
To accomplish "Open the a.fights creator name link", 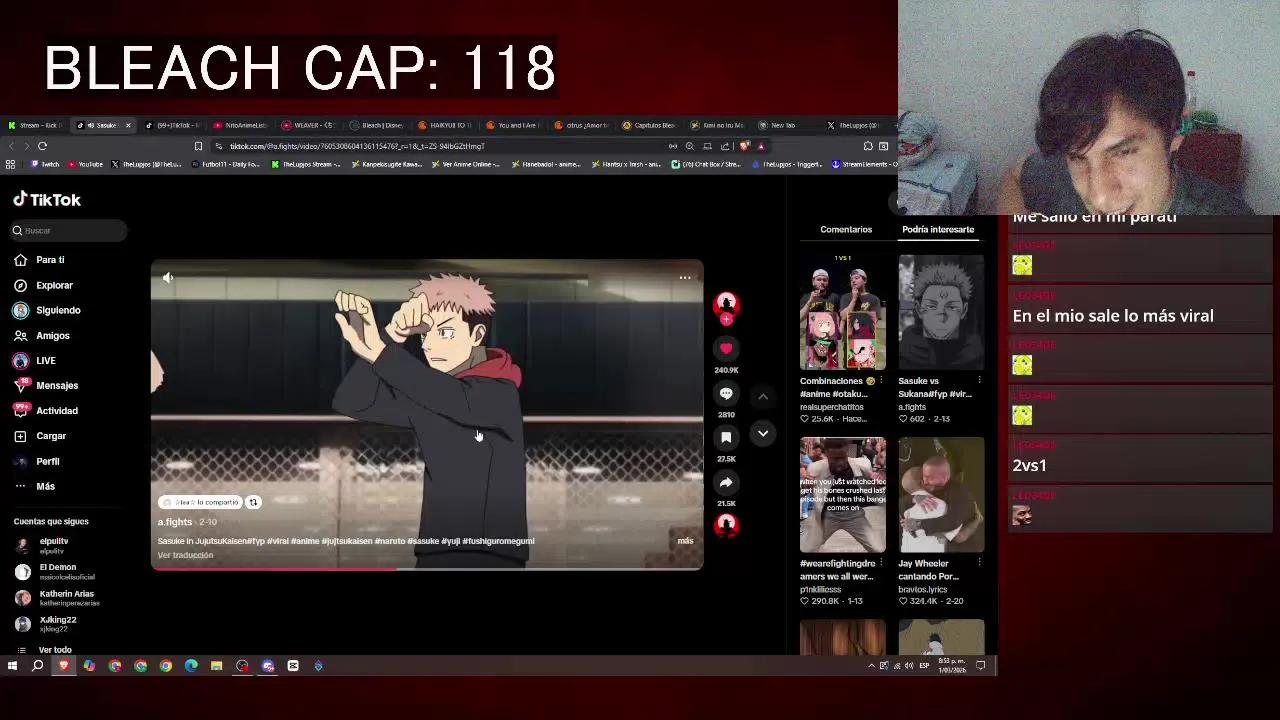I will pos(174,522).
